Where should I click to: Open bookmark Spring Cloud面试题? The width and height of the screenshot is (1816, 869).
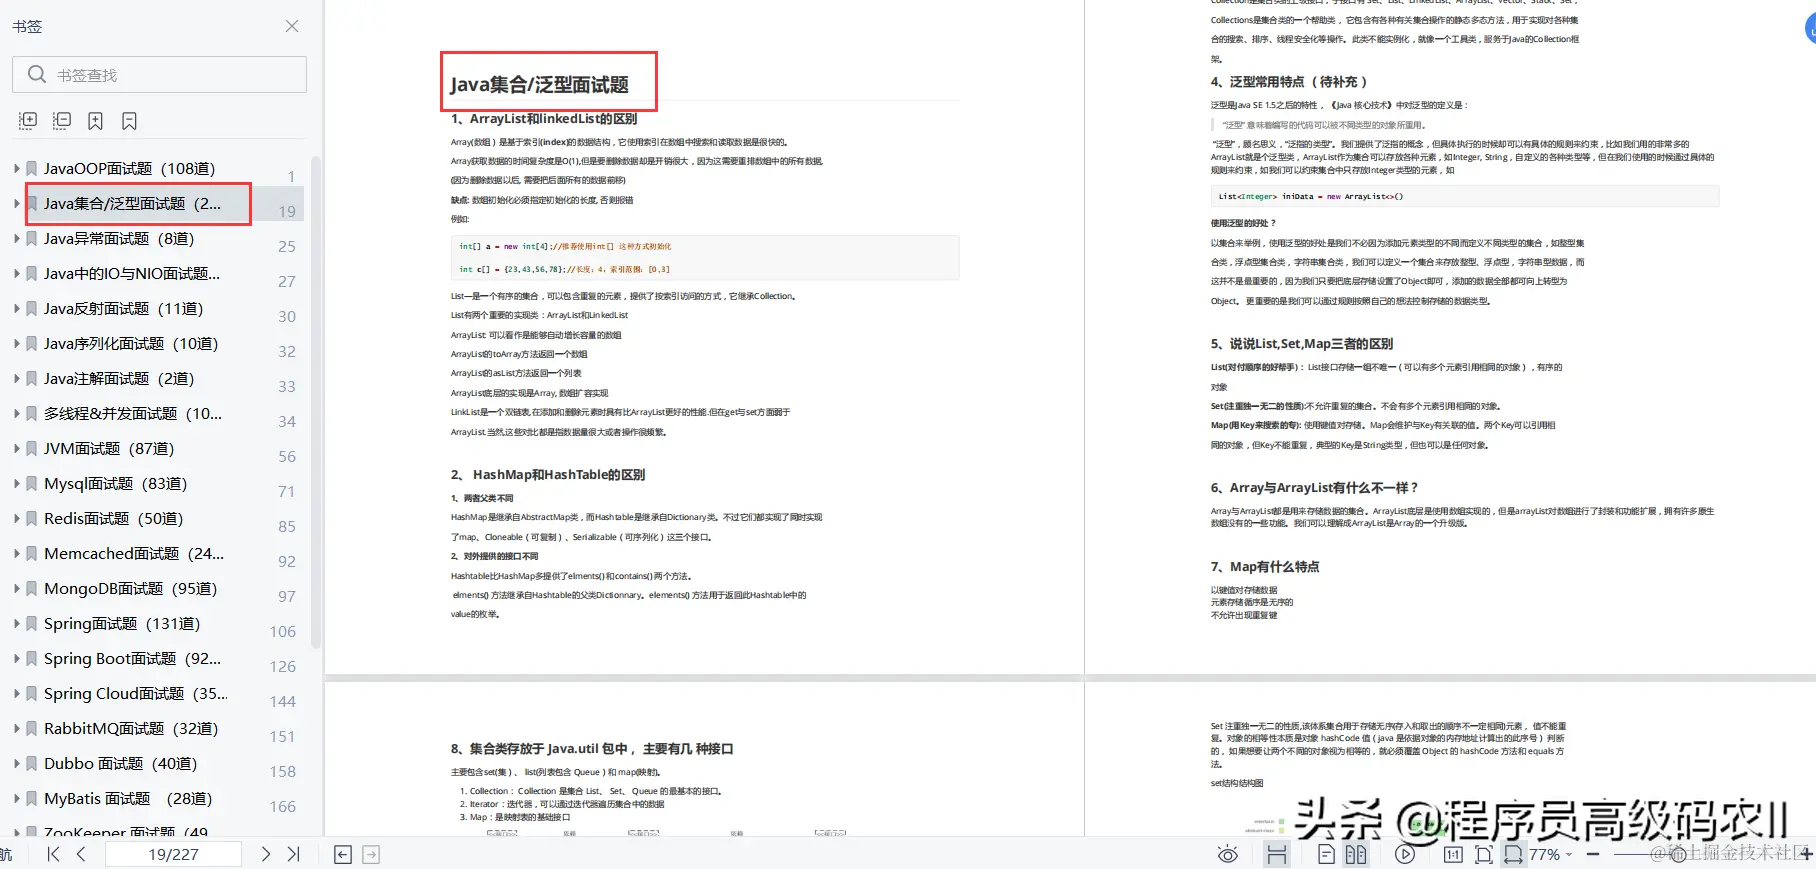coord(135,693)
